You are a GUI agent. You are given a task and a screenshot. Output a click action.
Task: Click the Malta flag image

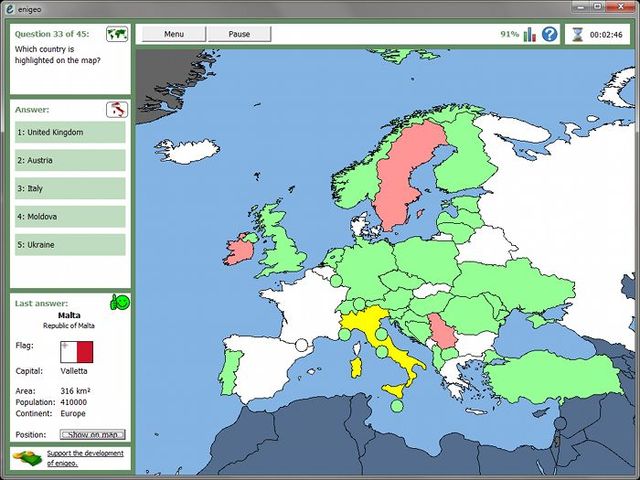tap(77, 352)
